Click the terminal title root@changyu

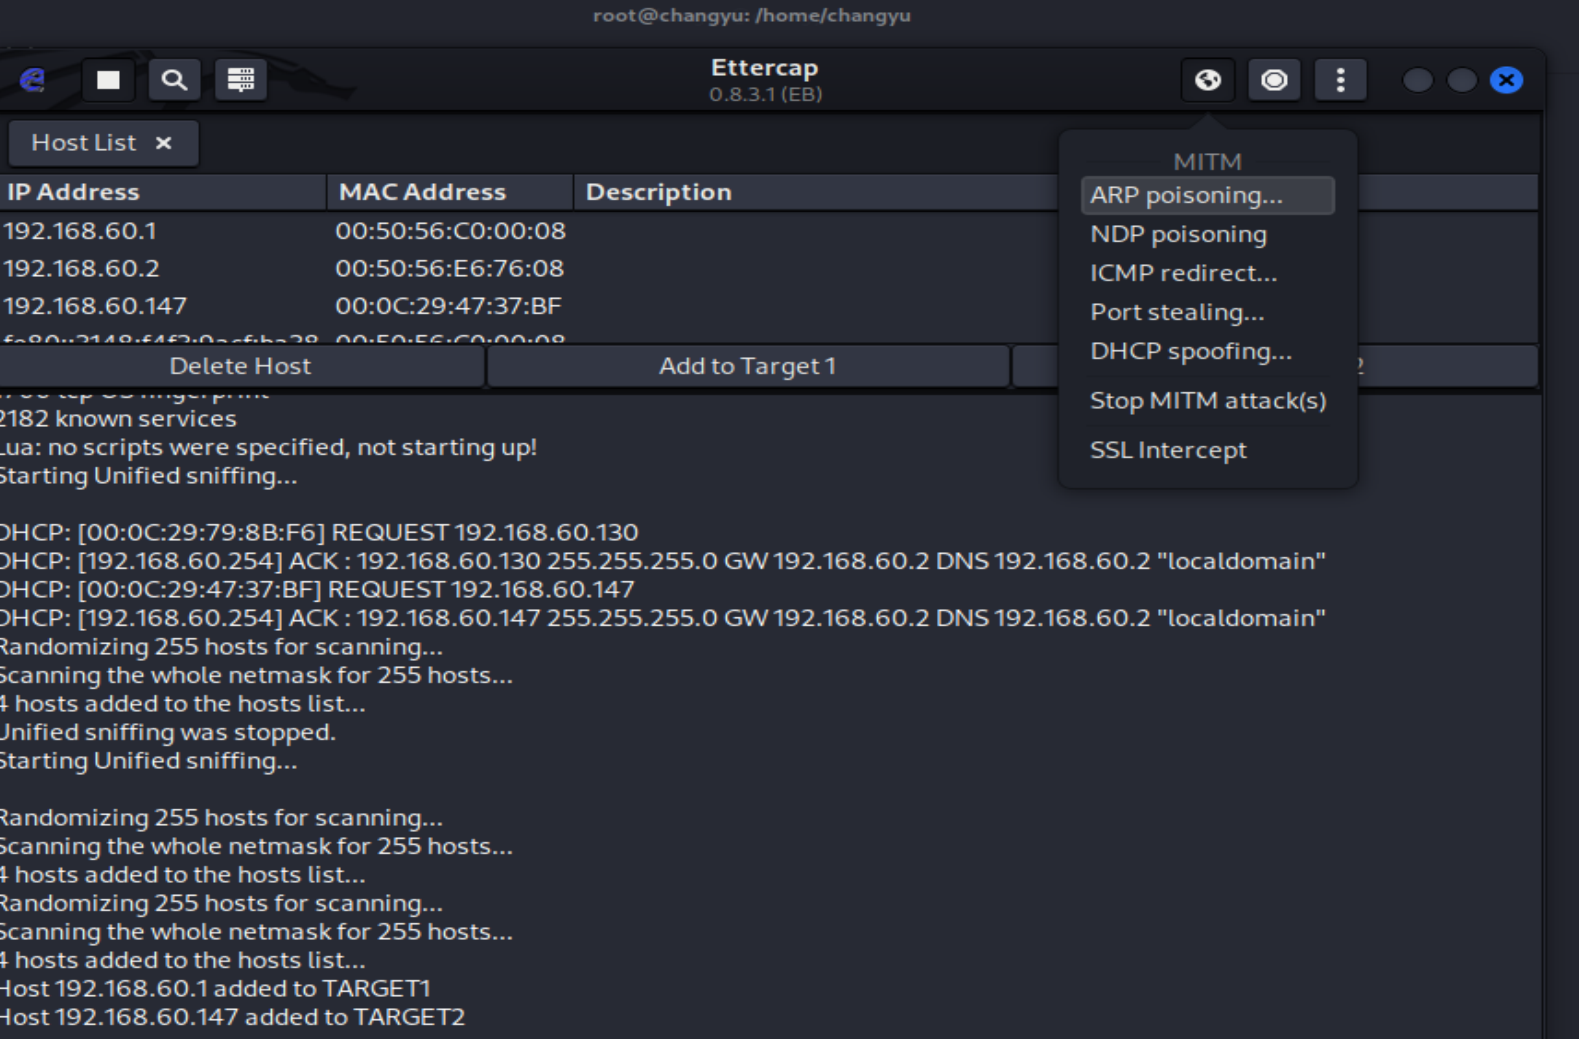coord(752,15)
